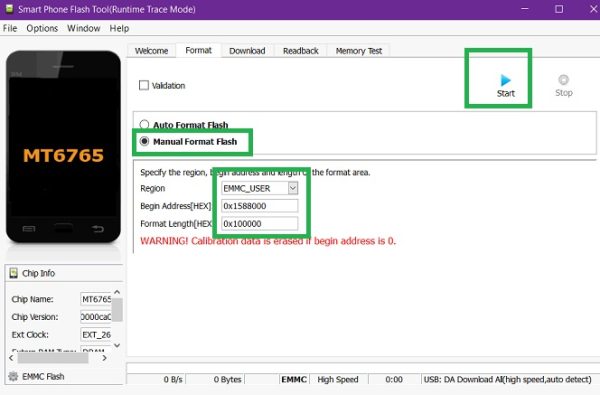Image resolution: width=600 pixels, height=395 pixels.
Task: Open the File menu
Action: coord(10,28)
